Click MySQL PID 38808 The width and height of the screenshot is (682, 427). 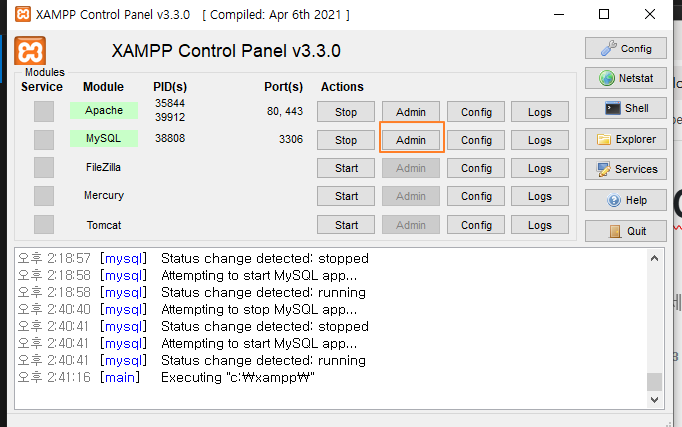tap(170, 138)
